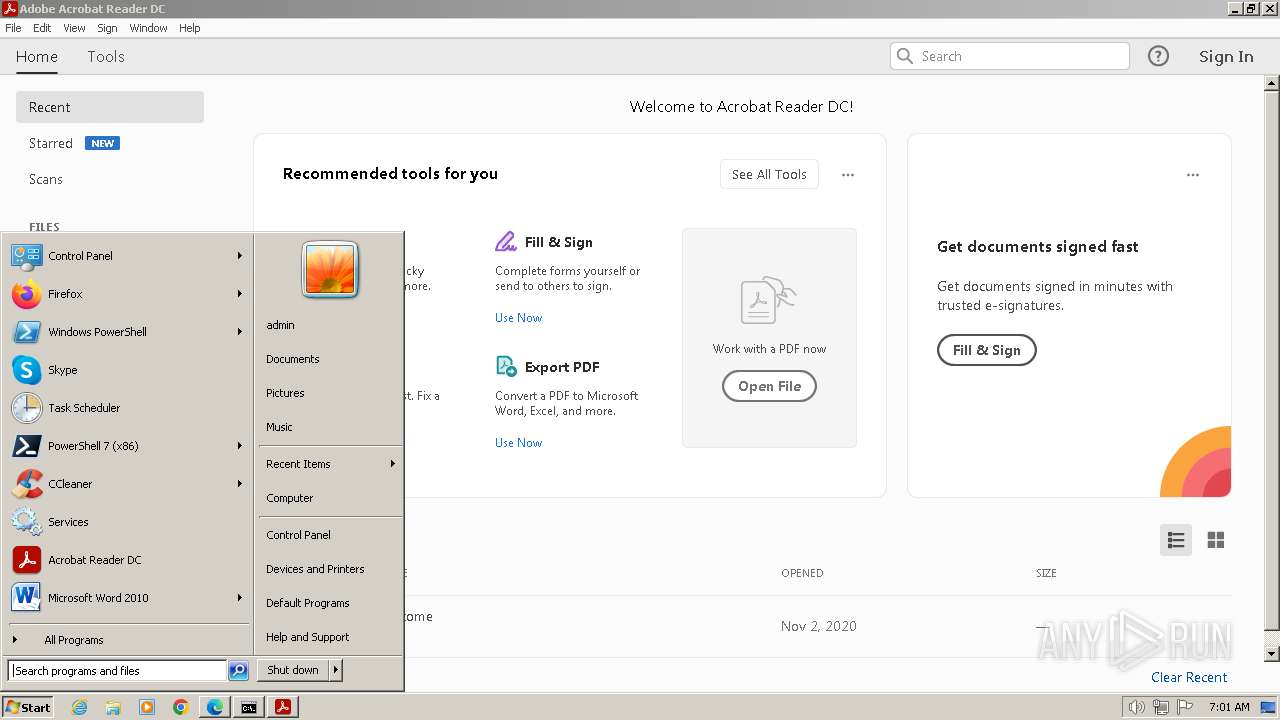Viewport: 1280px width, 720px height.
Task: Expand Control Panel submenu arrow in left column
Action: coord(240,256)
